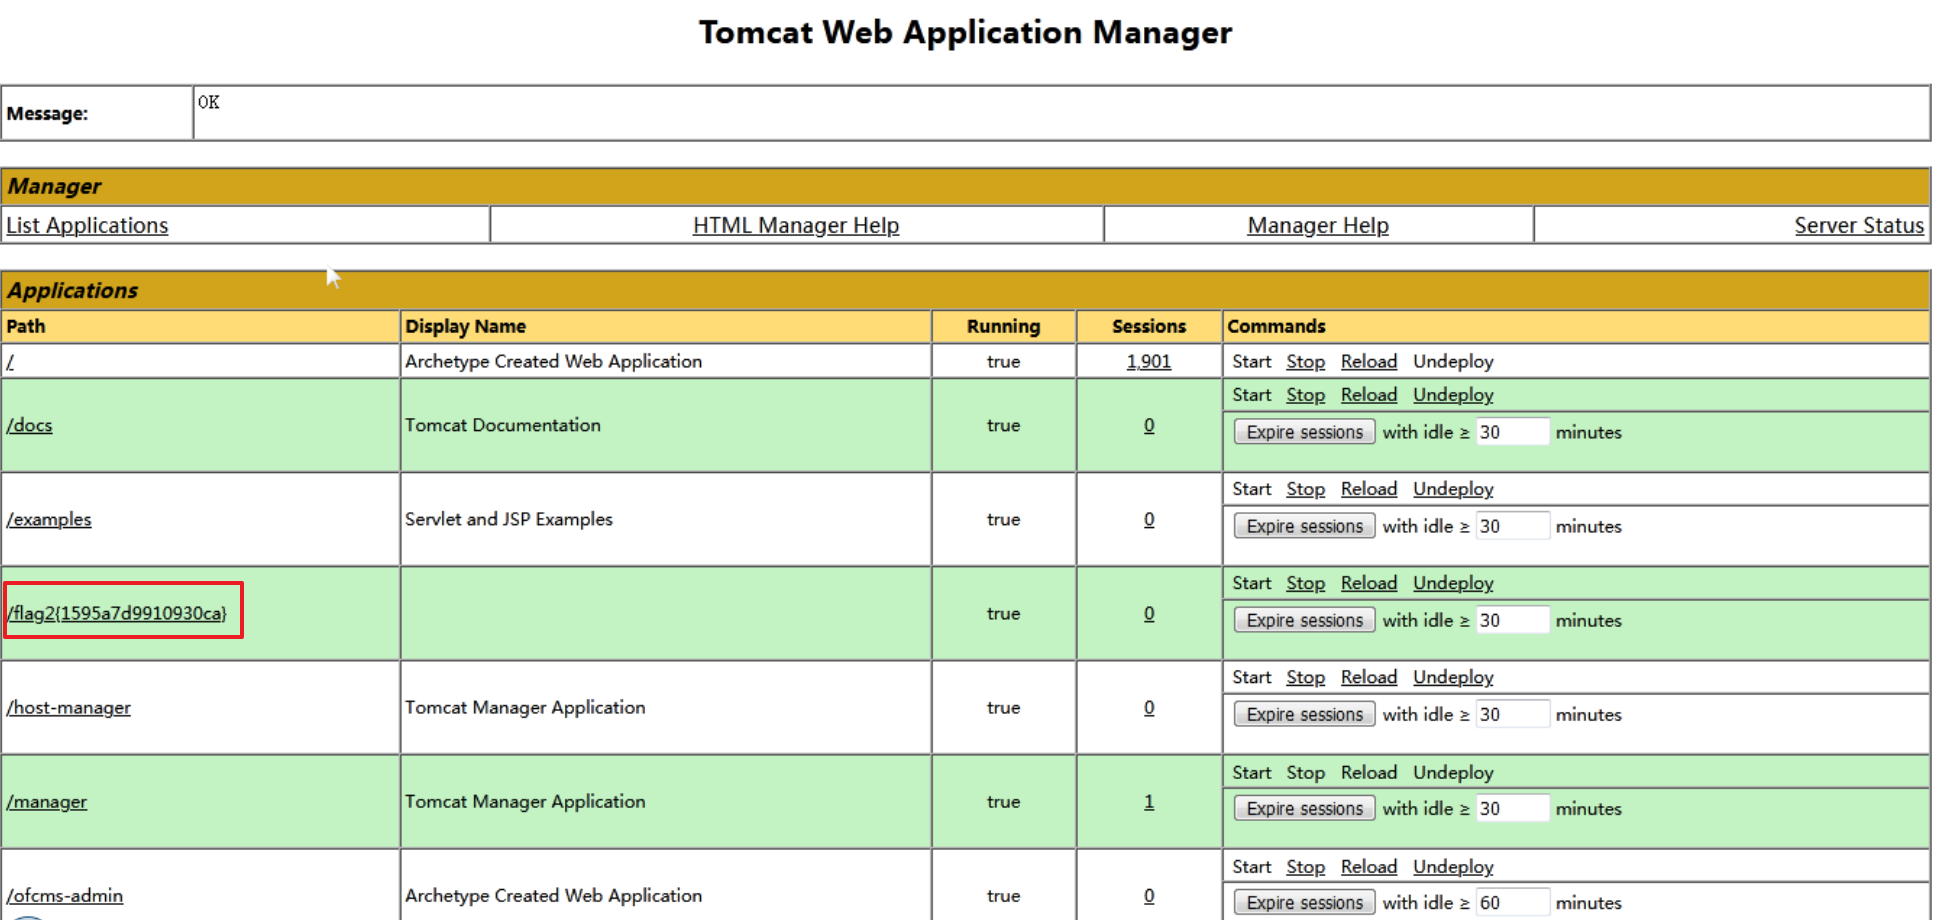Focus the idle minutes field for /docs
The image size is (1934, 920).
click(x=1512, y=432)
